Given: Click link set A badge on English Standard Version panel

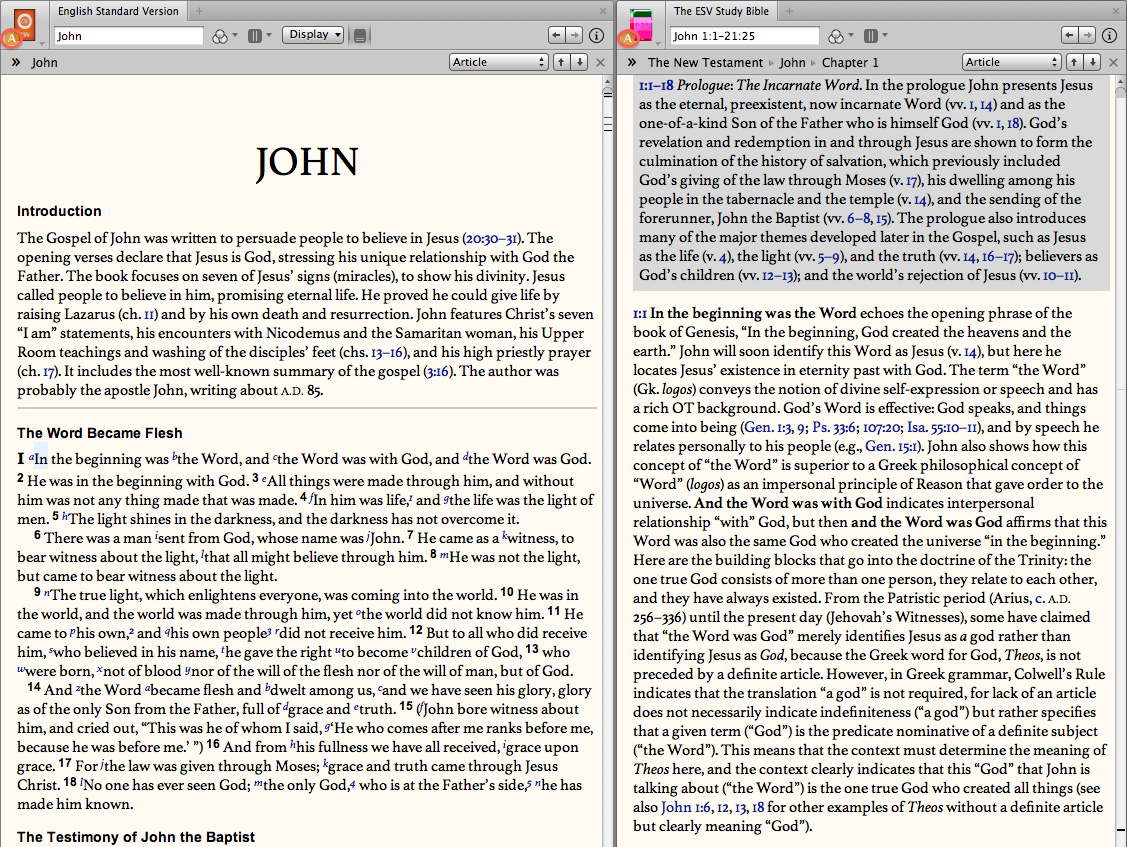Looking at the screenshot, I should pos(12,38).
